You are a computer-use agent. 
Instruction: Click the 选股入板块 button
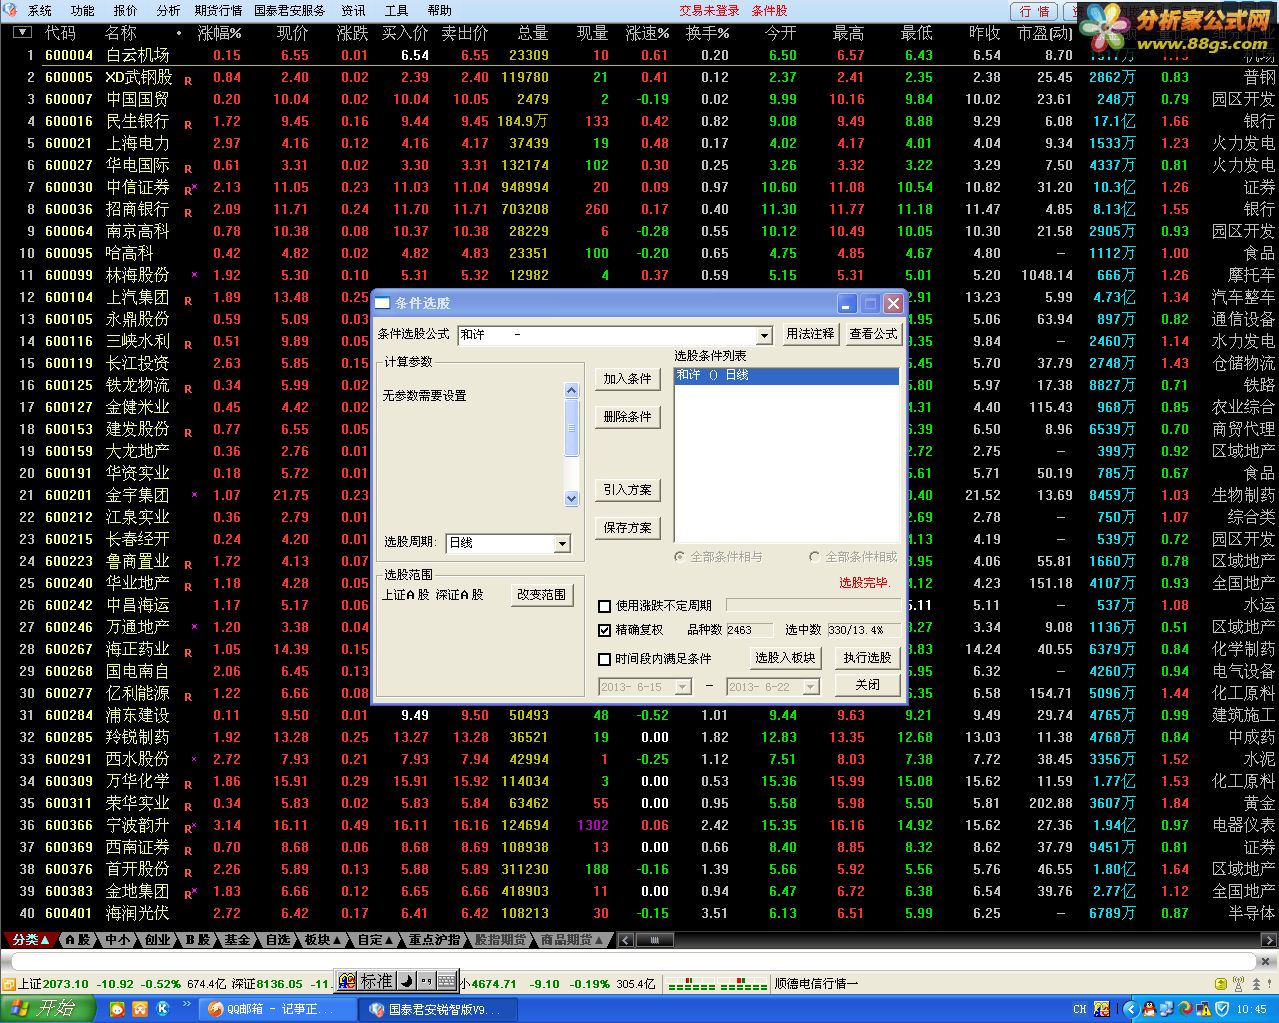click(786, 657)
